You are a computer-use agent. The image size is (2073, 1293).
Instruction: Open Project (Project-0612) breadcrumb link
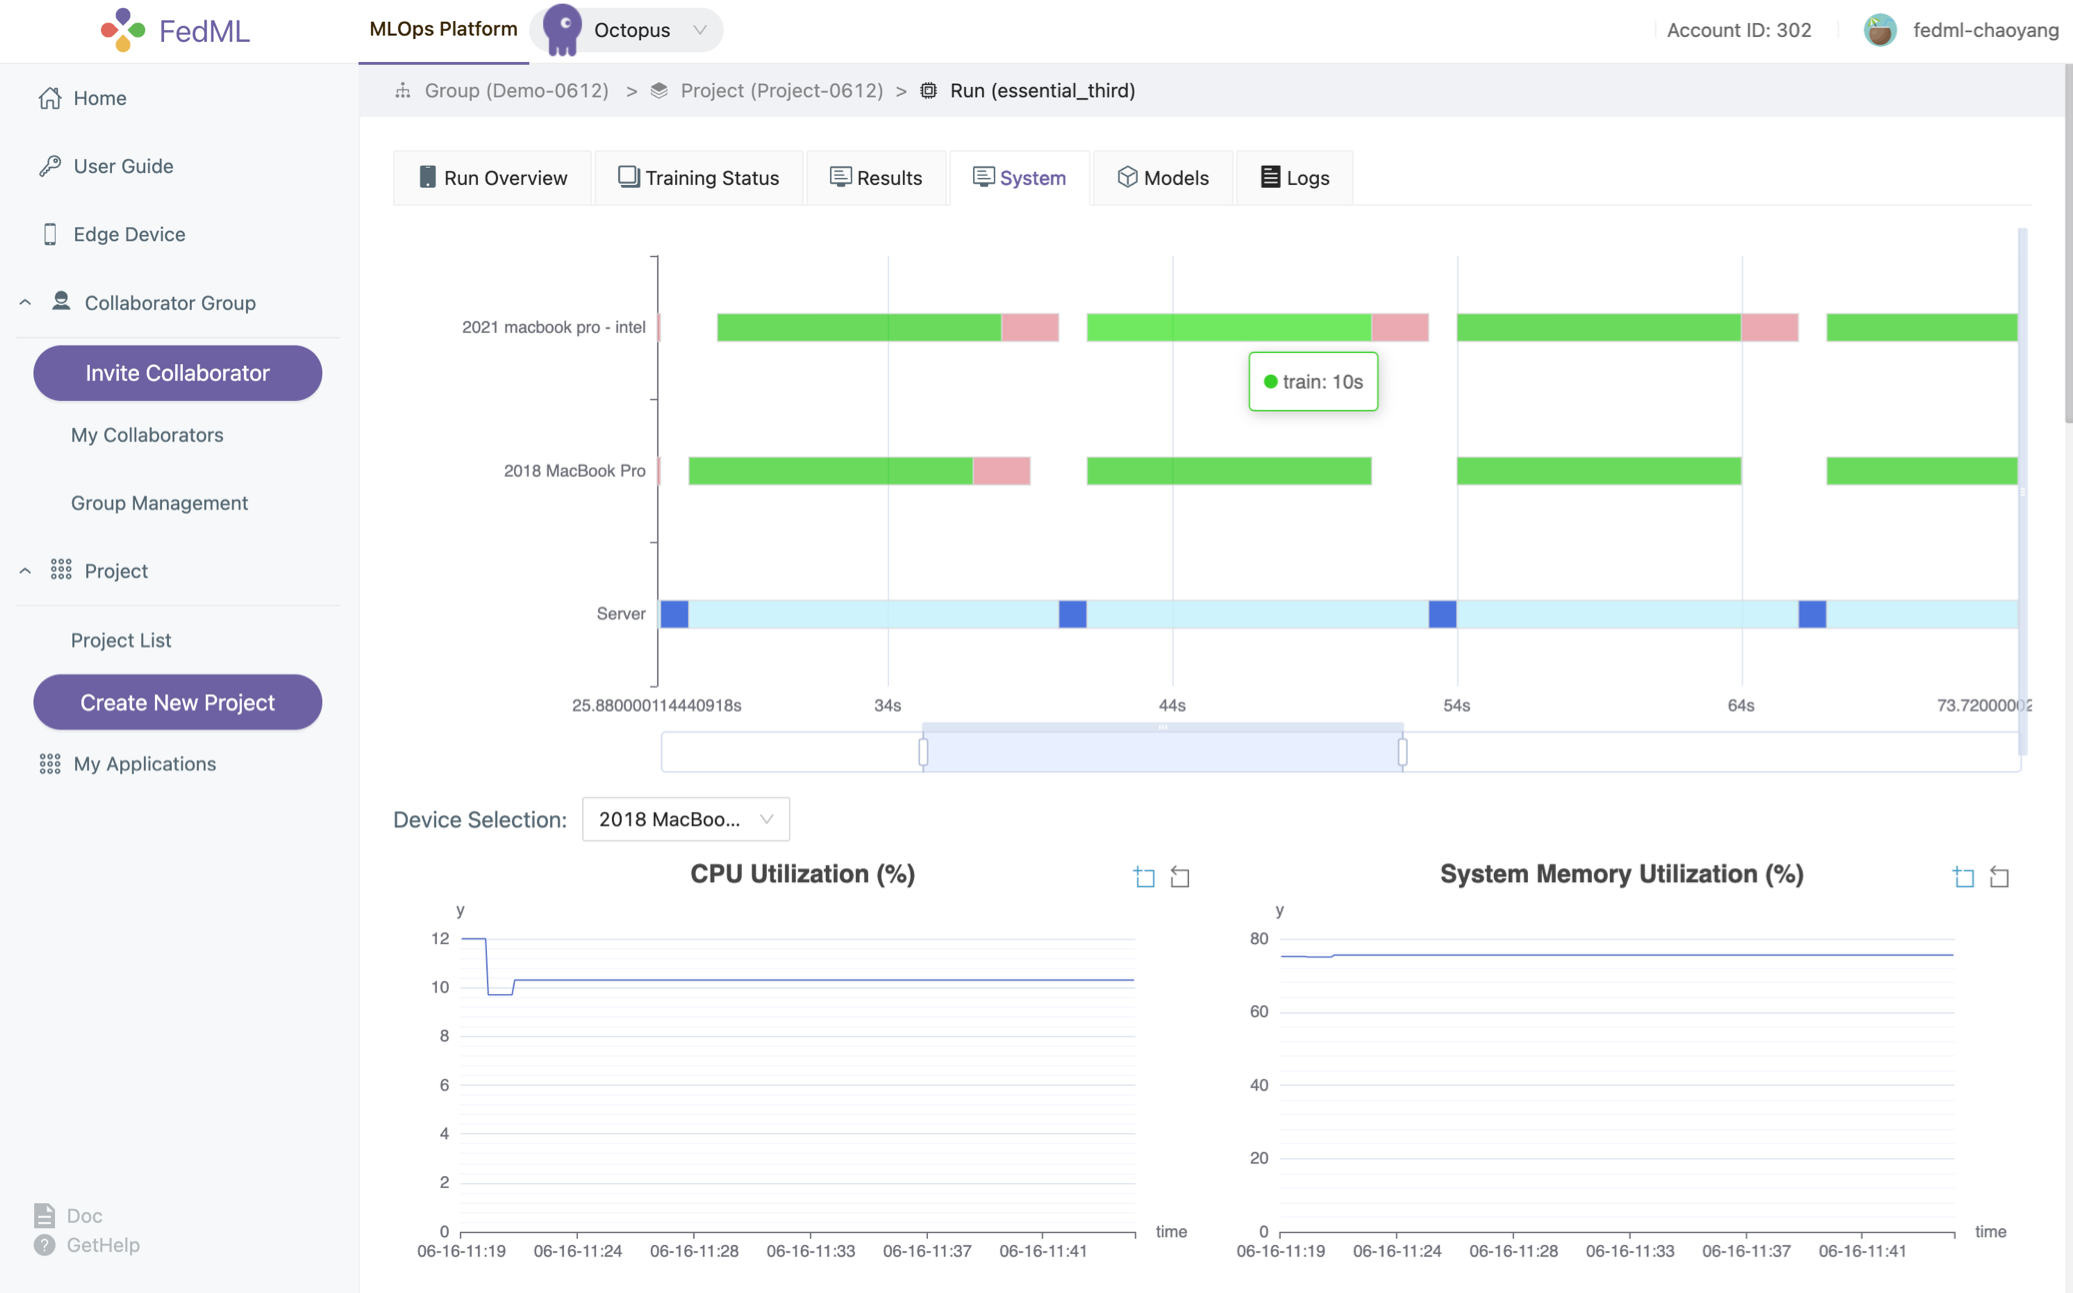click(x=780, y=91)
